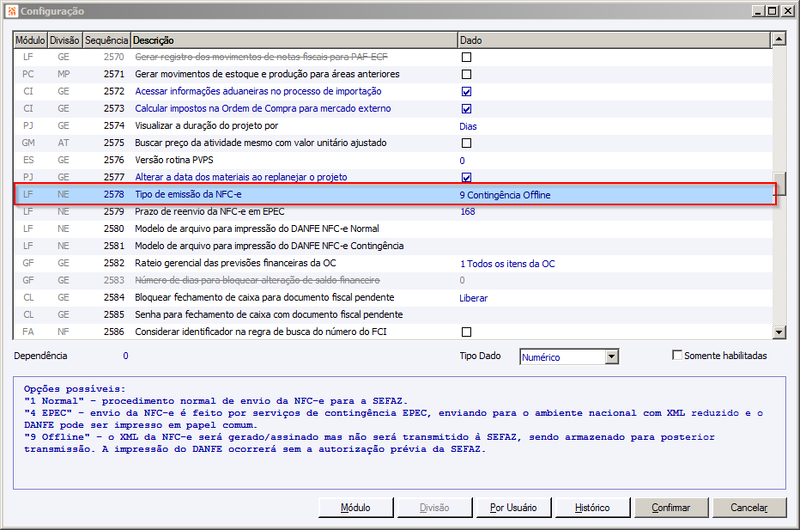
Task: Click the Por Usuário button
Action: 513,508
